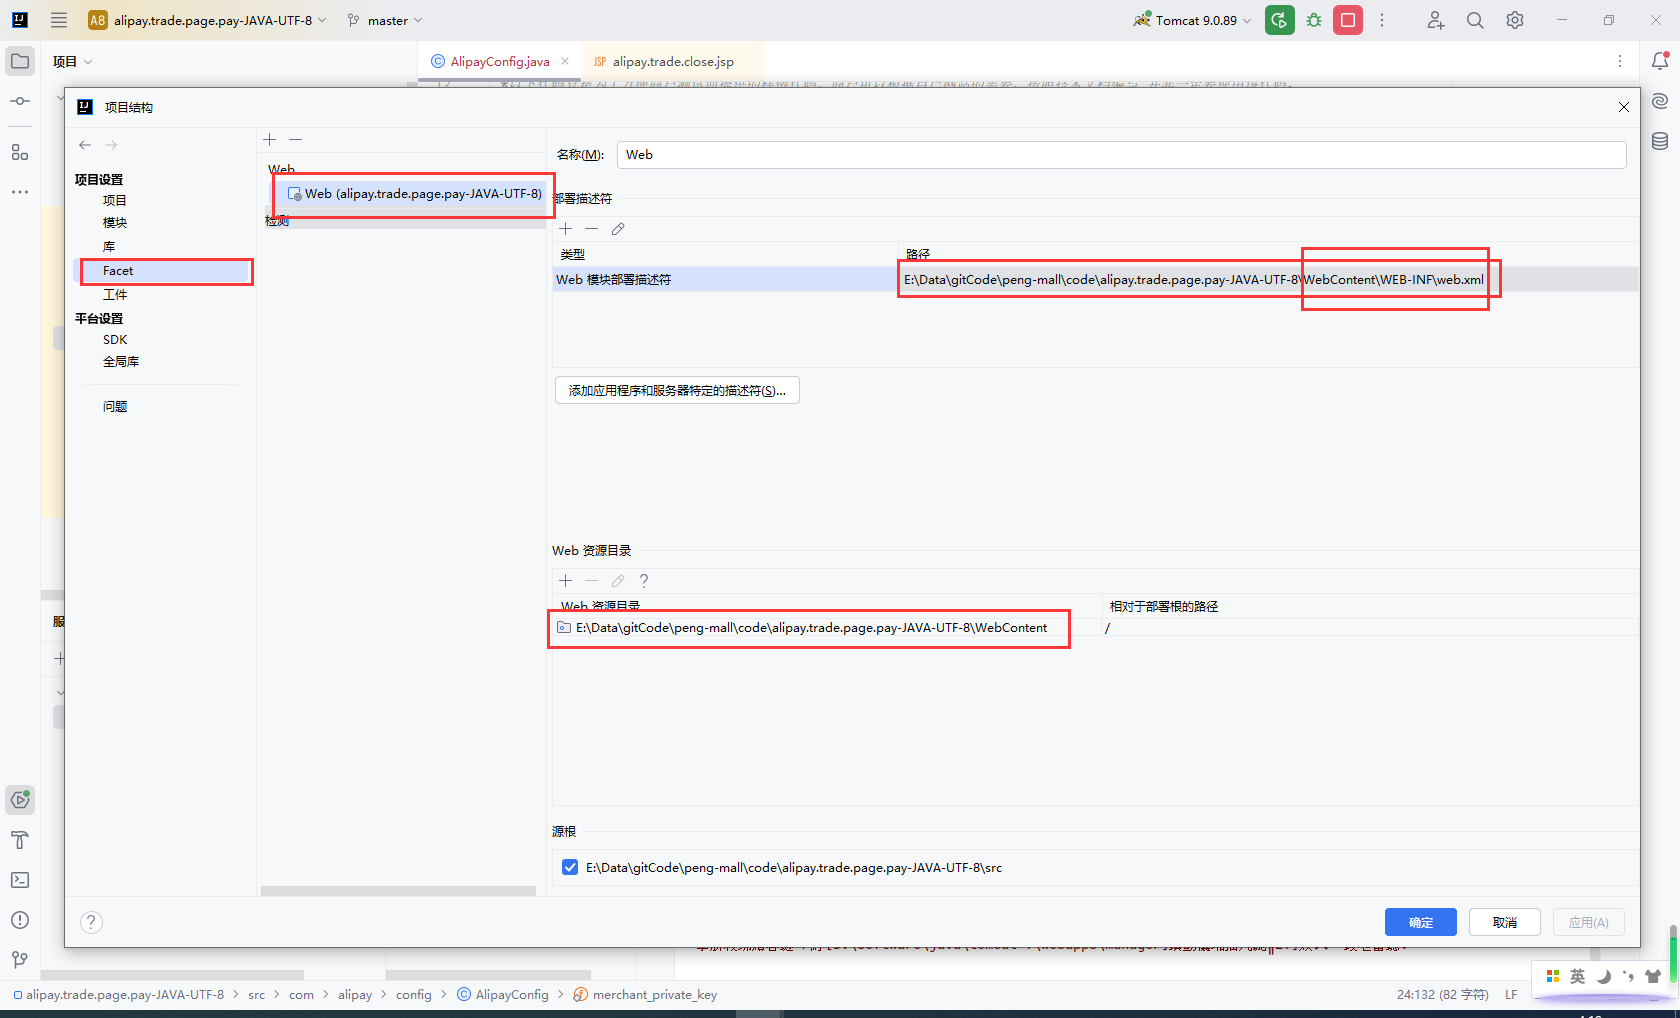
Task: Add a Web resource directory
Action: [566, 580]
